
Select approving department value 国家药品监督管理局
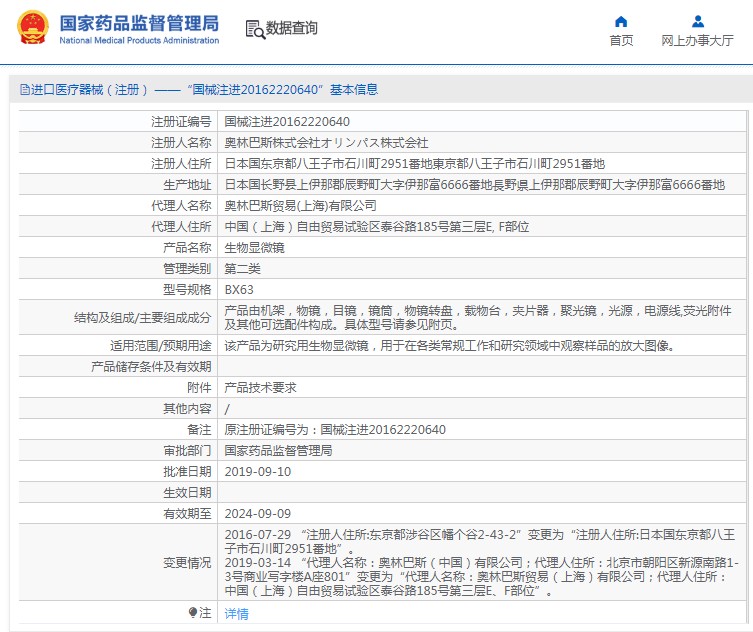pyautogui.click(x=279, y=450)
